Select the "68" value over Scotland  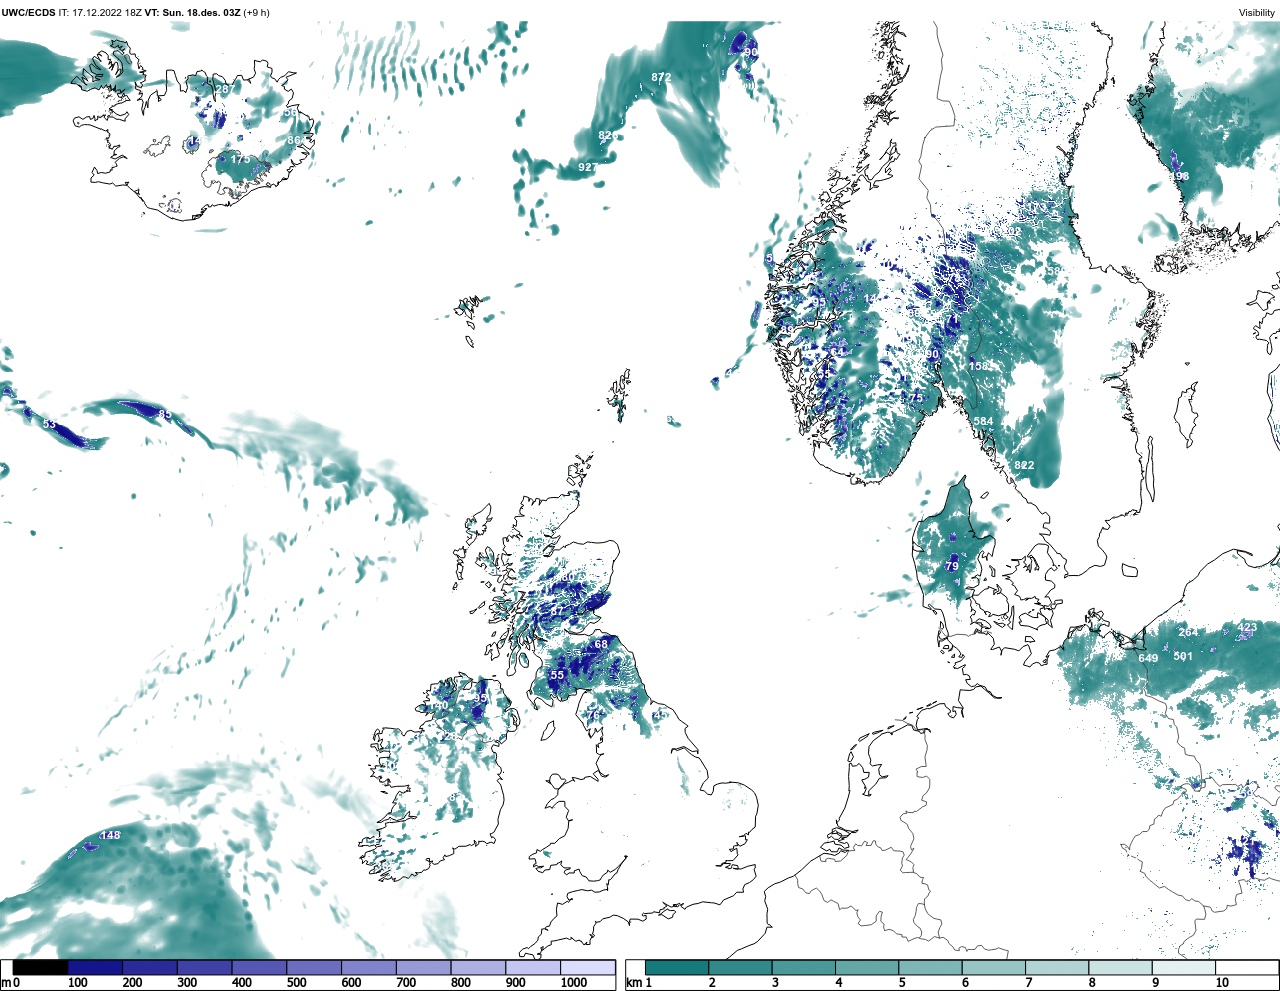[x=601, y=644]
